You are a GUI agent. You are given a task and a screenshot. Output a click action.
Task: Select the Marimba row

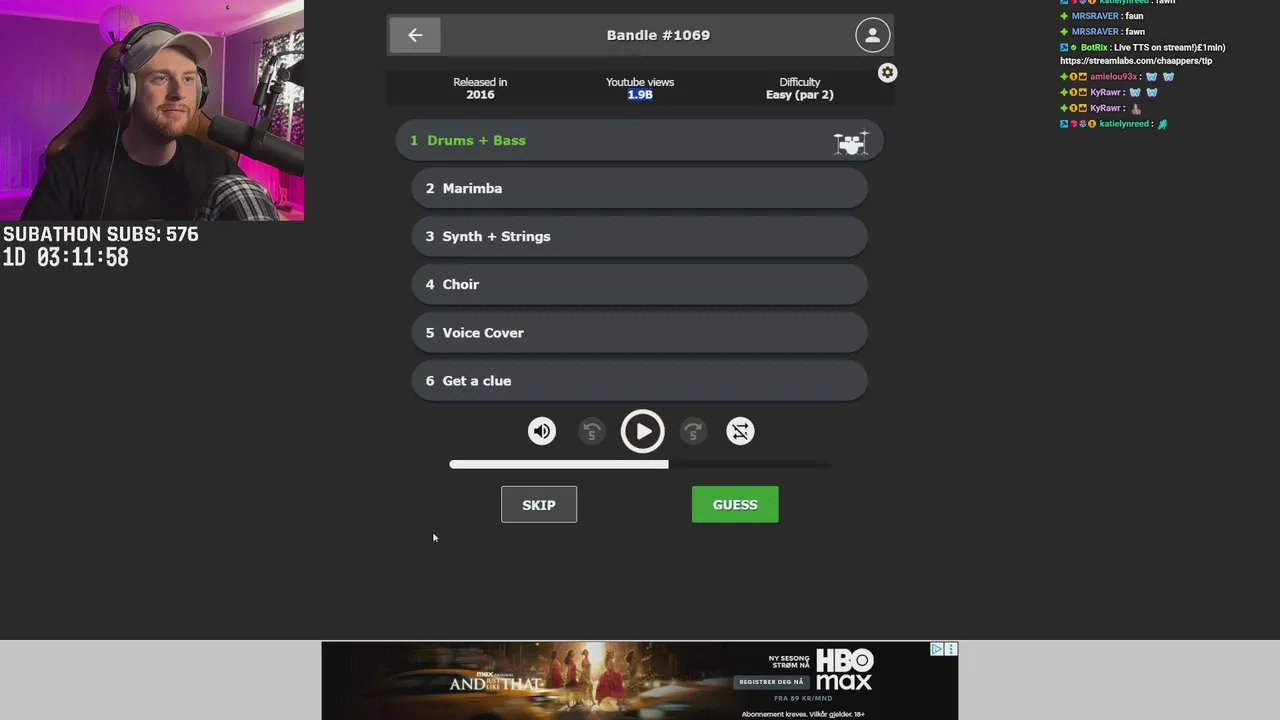(x=640, y=188)
